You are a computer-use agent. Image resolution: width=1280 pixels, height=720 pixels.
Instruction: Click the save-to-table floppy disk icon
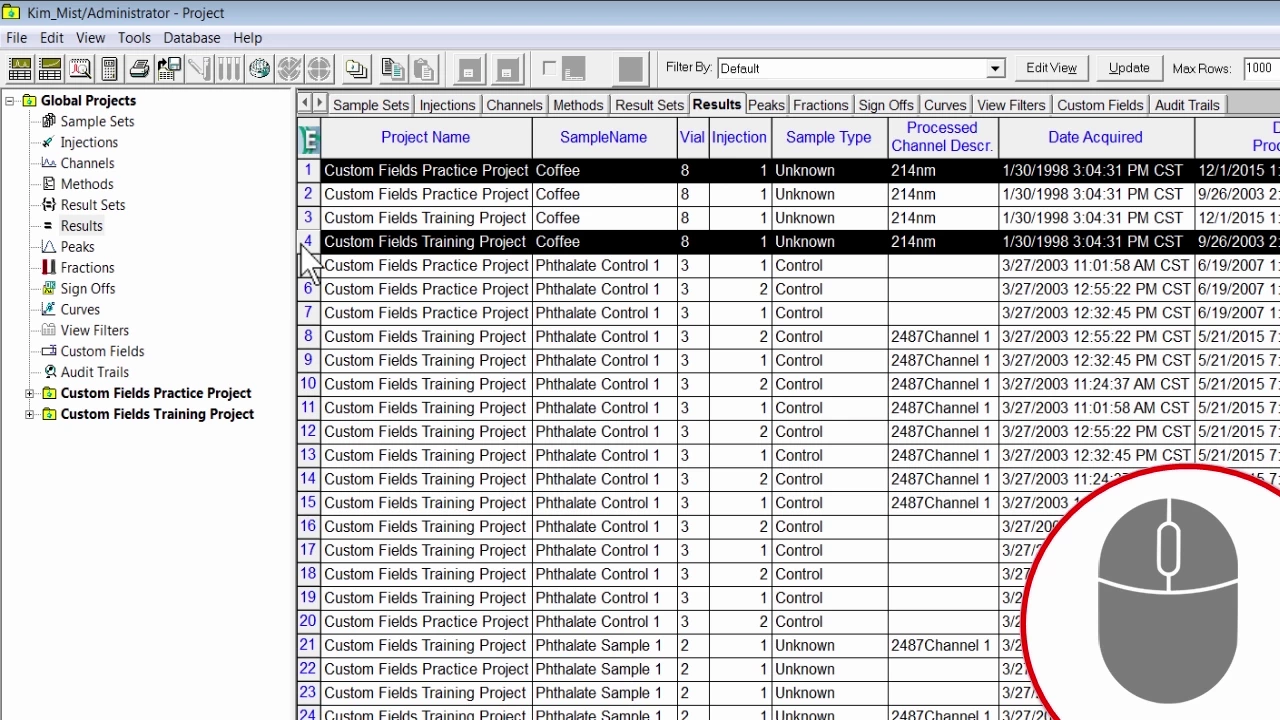tap(169, 69)
